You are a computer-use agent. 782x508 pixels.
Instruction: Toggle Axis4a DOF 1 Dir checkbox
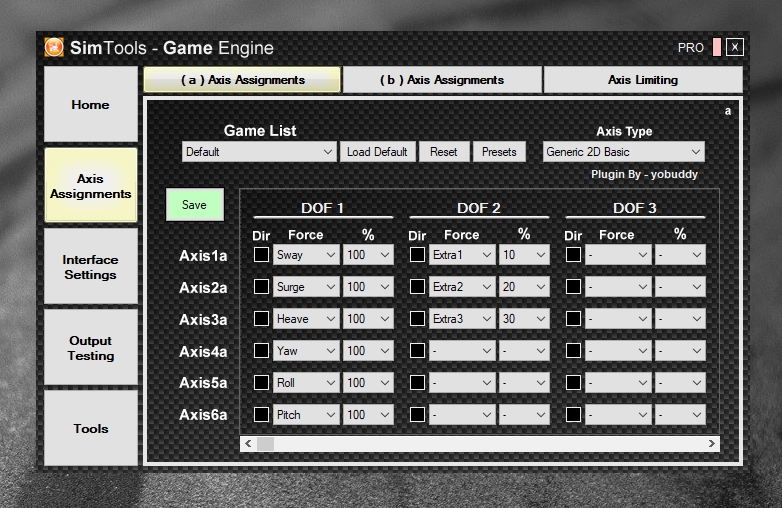click(261, 350)
